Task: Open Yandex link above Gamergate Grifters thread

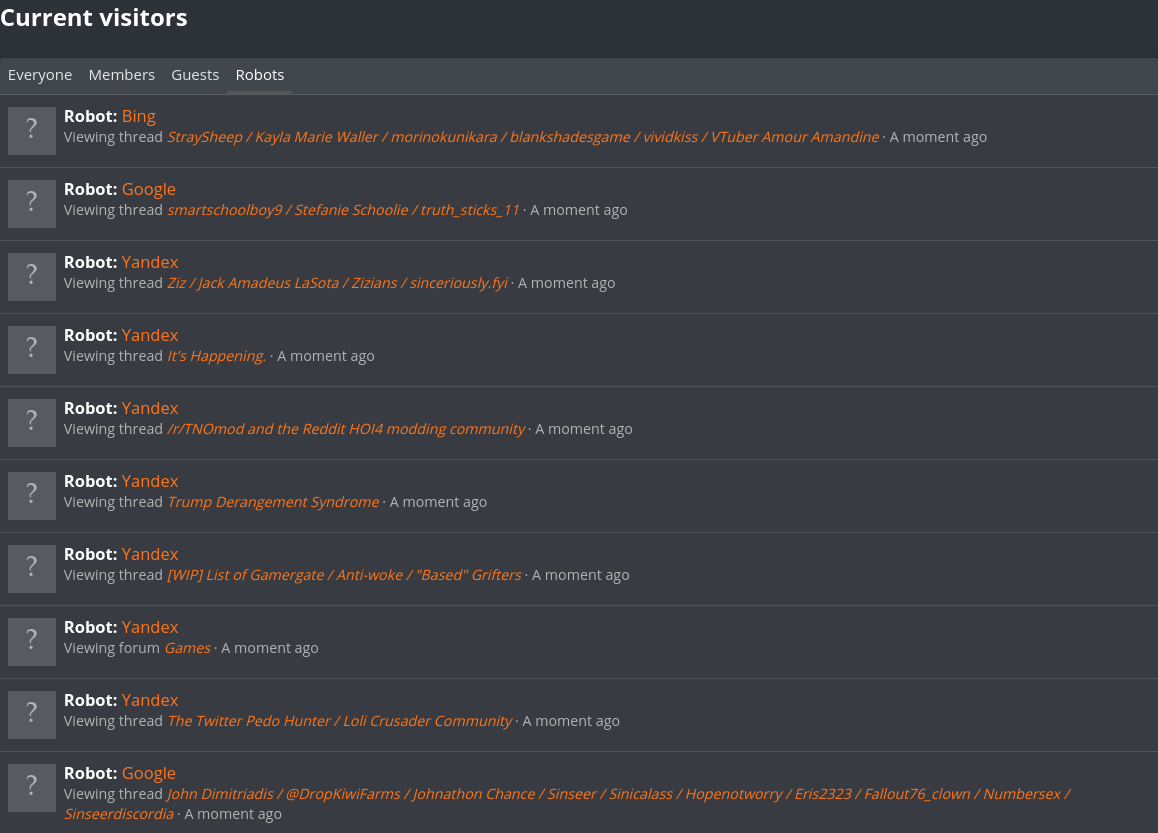Action: [150, 555]
